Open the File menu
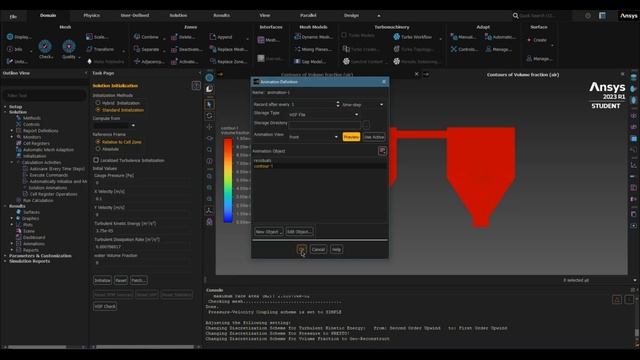 tap(13, 16)
